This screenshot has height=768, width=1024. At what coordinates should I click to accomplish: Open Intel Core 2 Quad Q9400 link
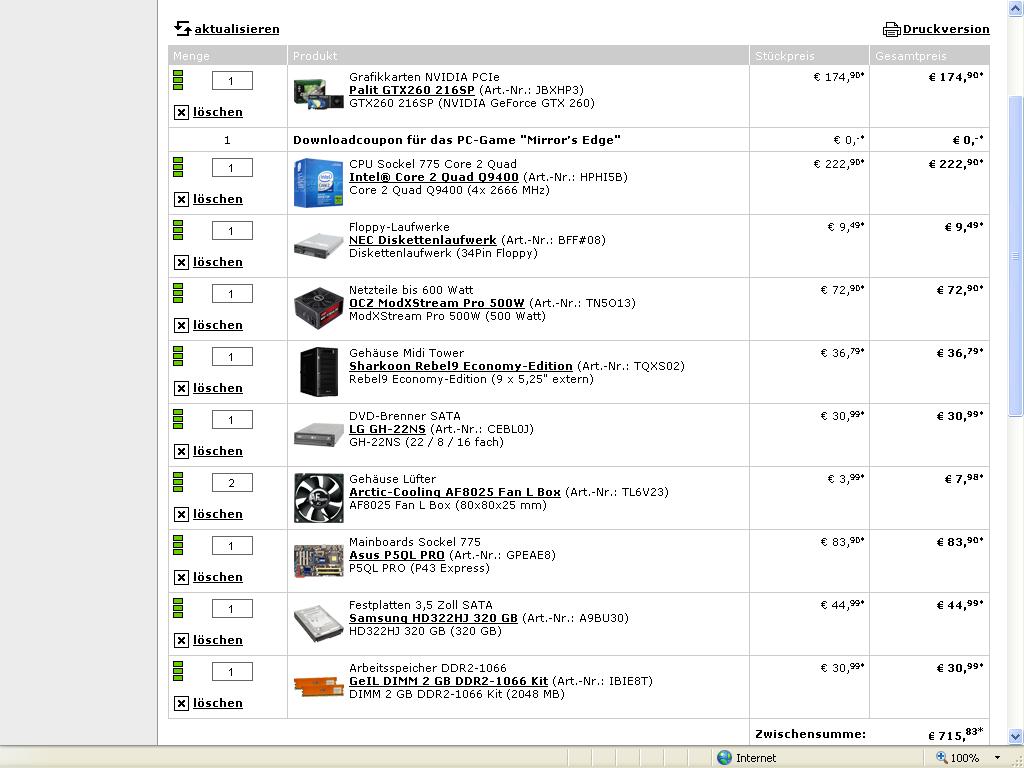[x=434, y=177]
